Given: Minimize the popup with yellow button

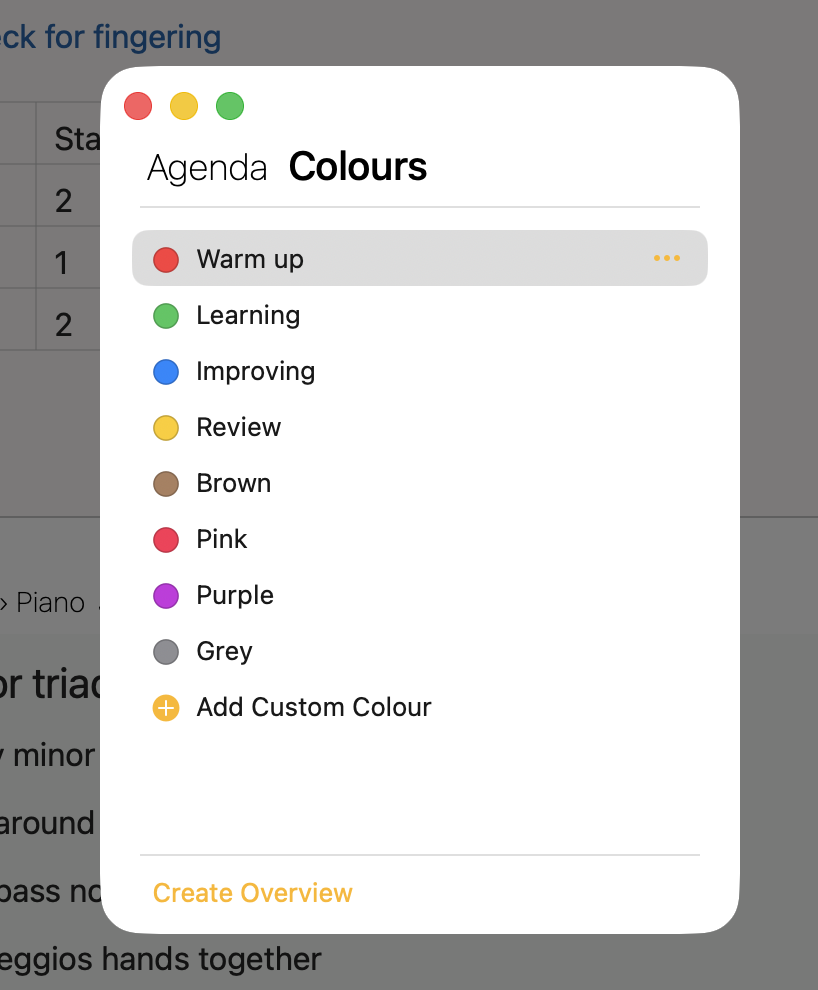Looking at the screenshot, I should pos(184,106).
